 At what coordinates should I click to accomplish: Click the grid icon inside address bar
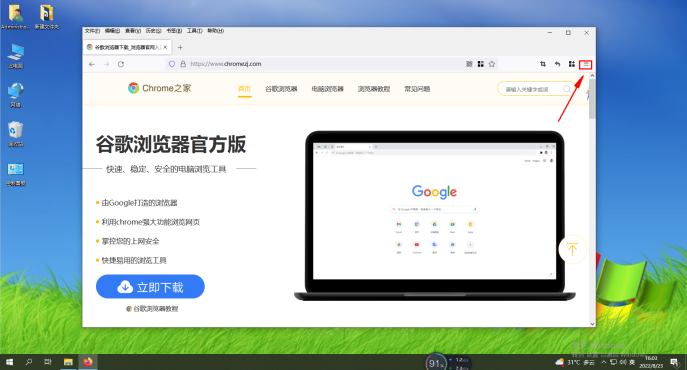(481, 64)
